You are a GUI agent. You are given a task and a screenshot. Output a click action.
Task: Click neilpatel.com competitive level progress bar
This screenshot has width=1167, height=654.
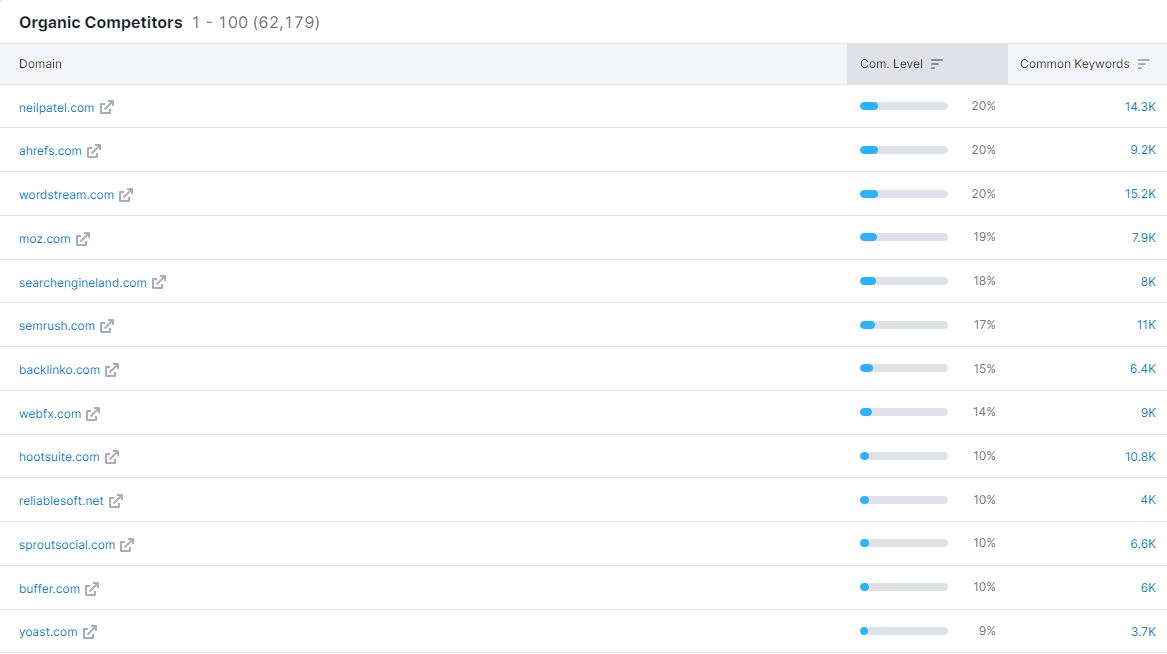[903, 104]
